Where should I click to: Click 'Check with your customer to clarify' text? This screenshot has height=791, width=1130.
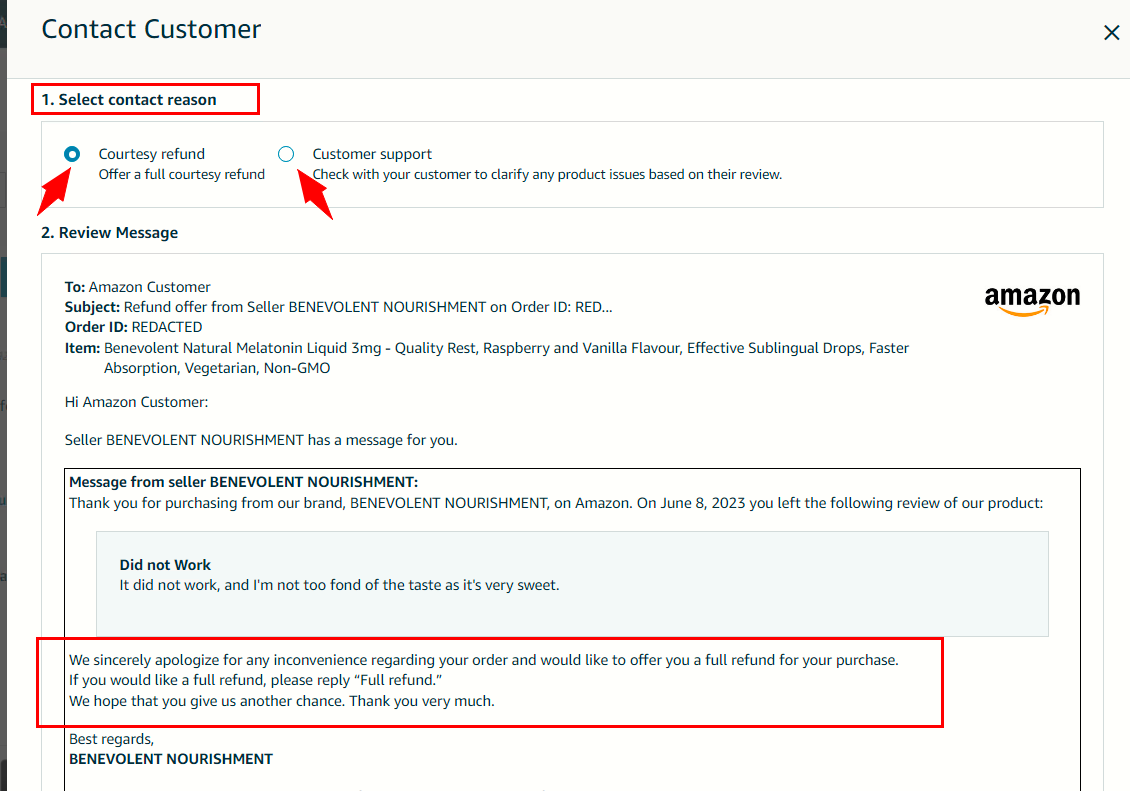547,174
